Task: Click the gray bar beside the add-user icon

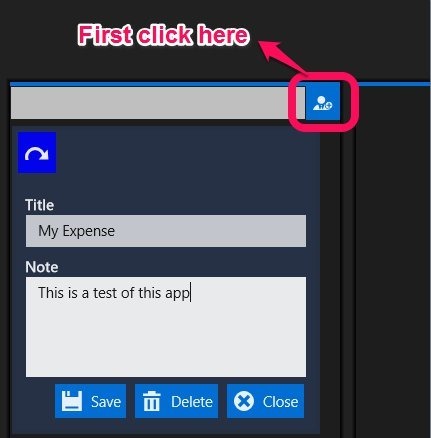Action: pyautogui.click(x=158, y=103)
